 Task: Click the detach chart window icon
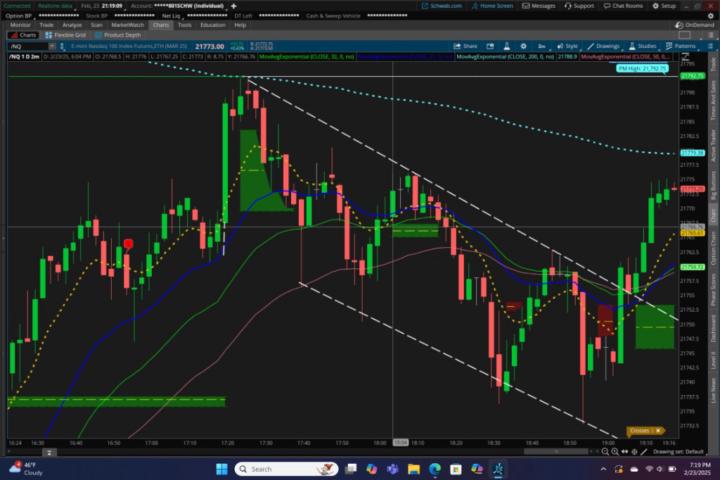click(490, 46)
